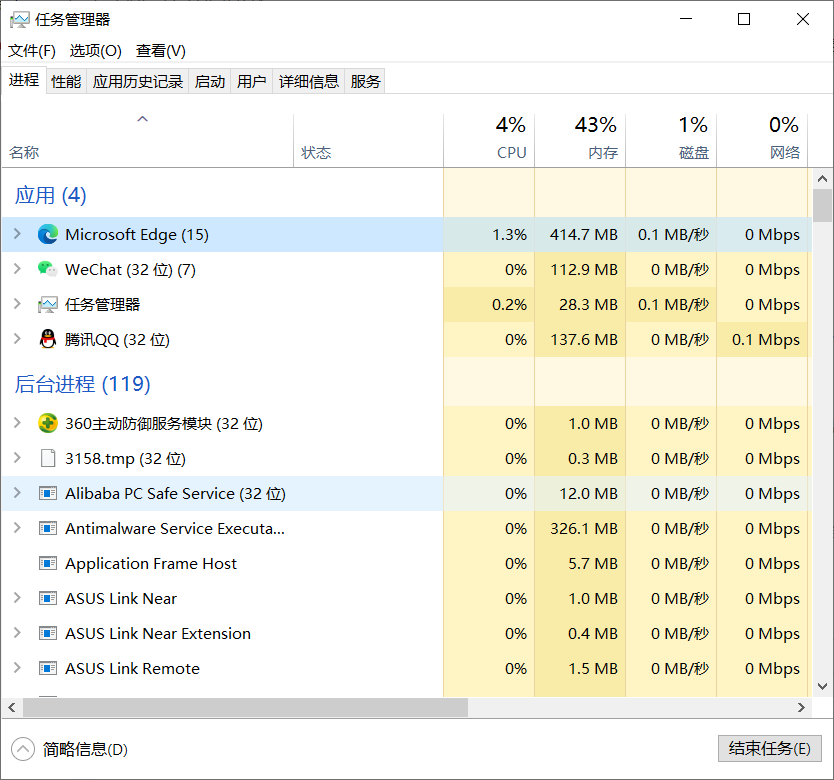The width and height of the screenshot is (834, 780).
Task: Click the Alibaba PC Safe Service icon
Action: pos(48,494)
